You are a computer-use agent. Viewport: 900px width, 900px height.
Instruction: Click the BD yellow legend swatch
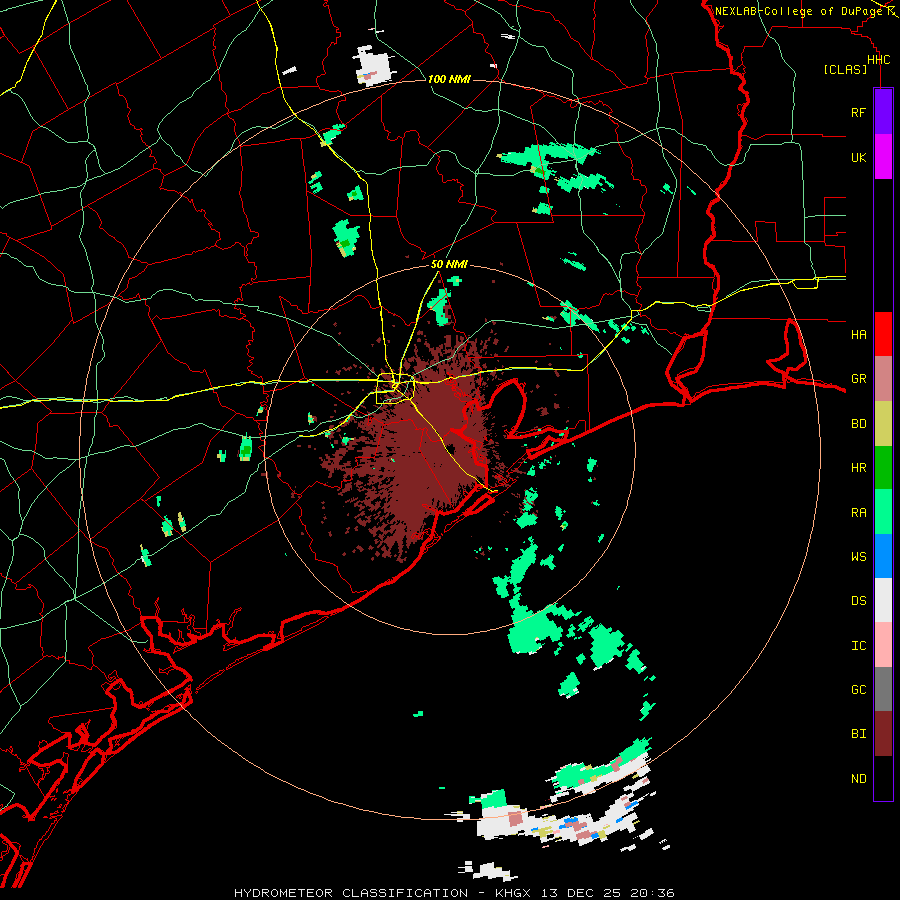click(x=883, y=424)
